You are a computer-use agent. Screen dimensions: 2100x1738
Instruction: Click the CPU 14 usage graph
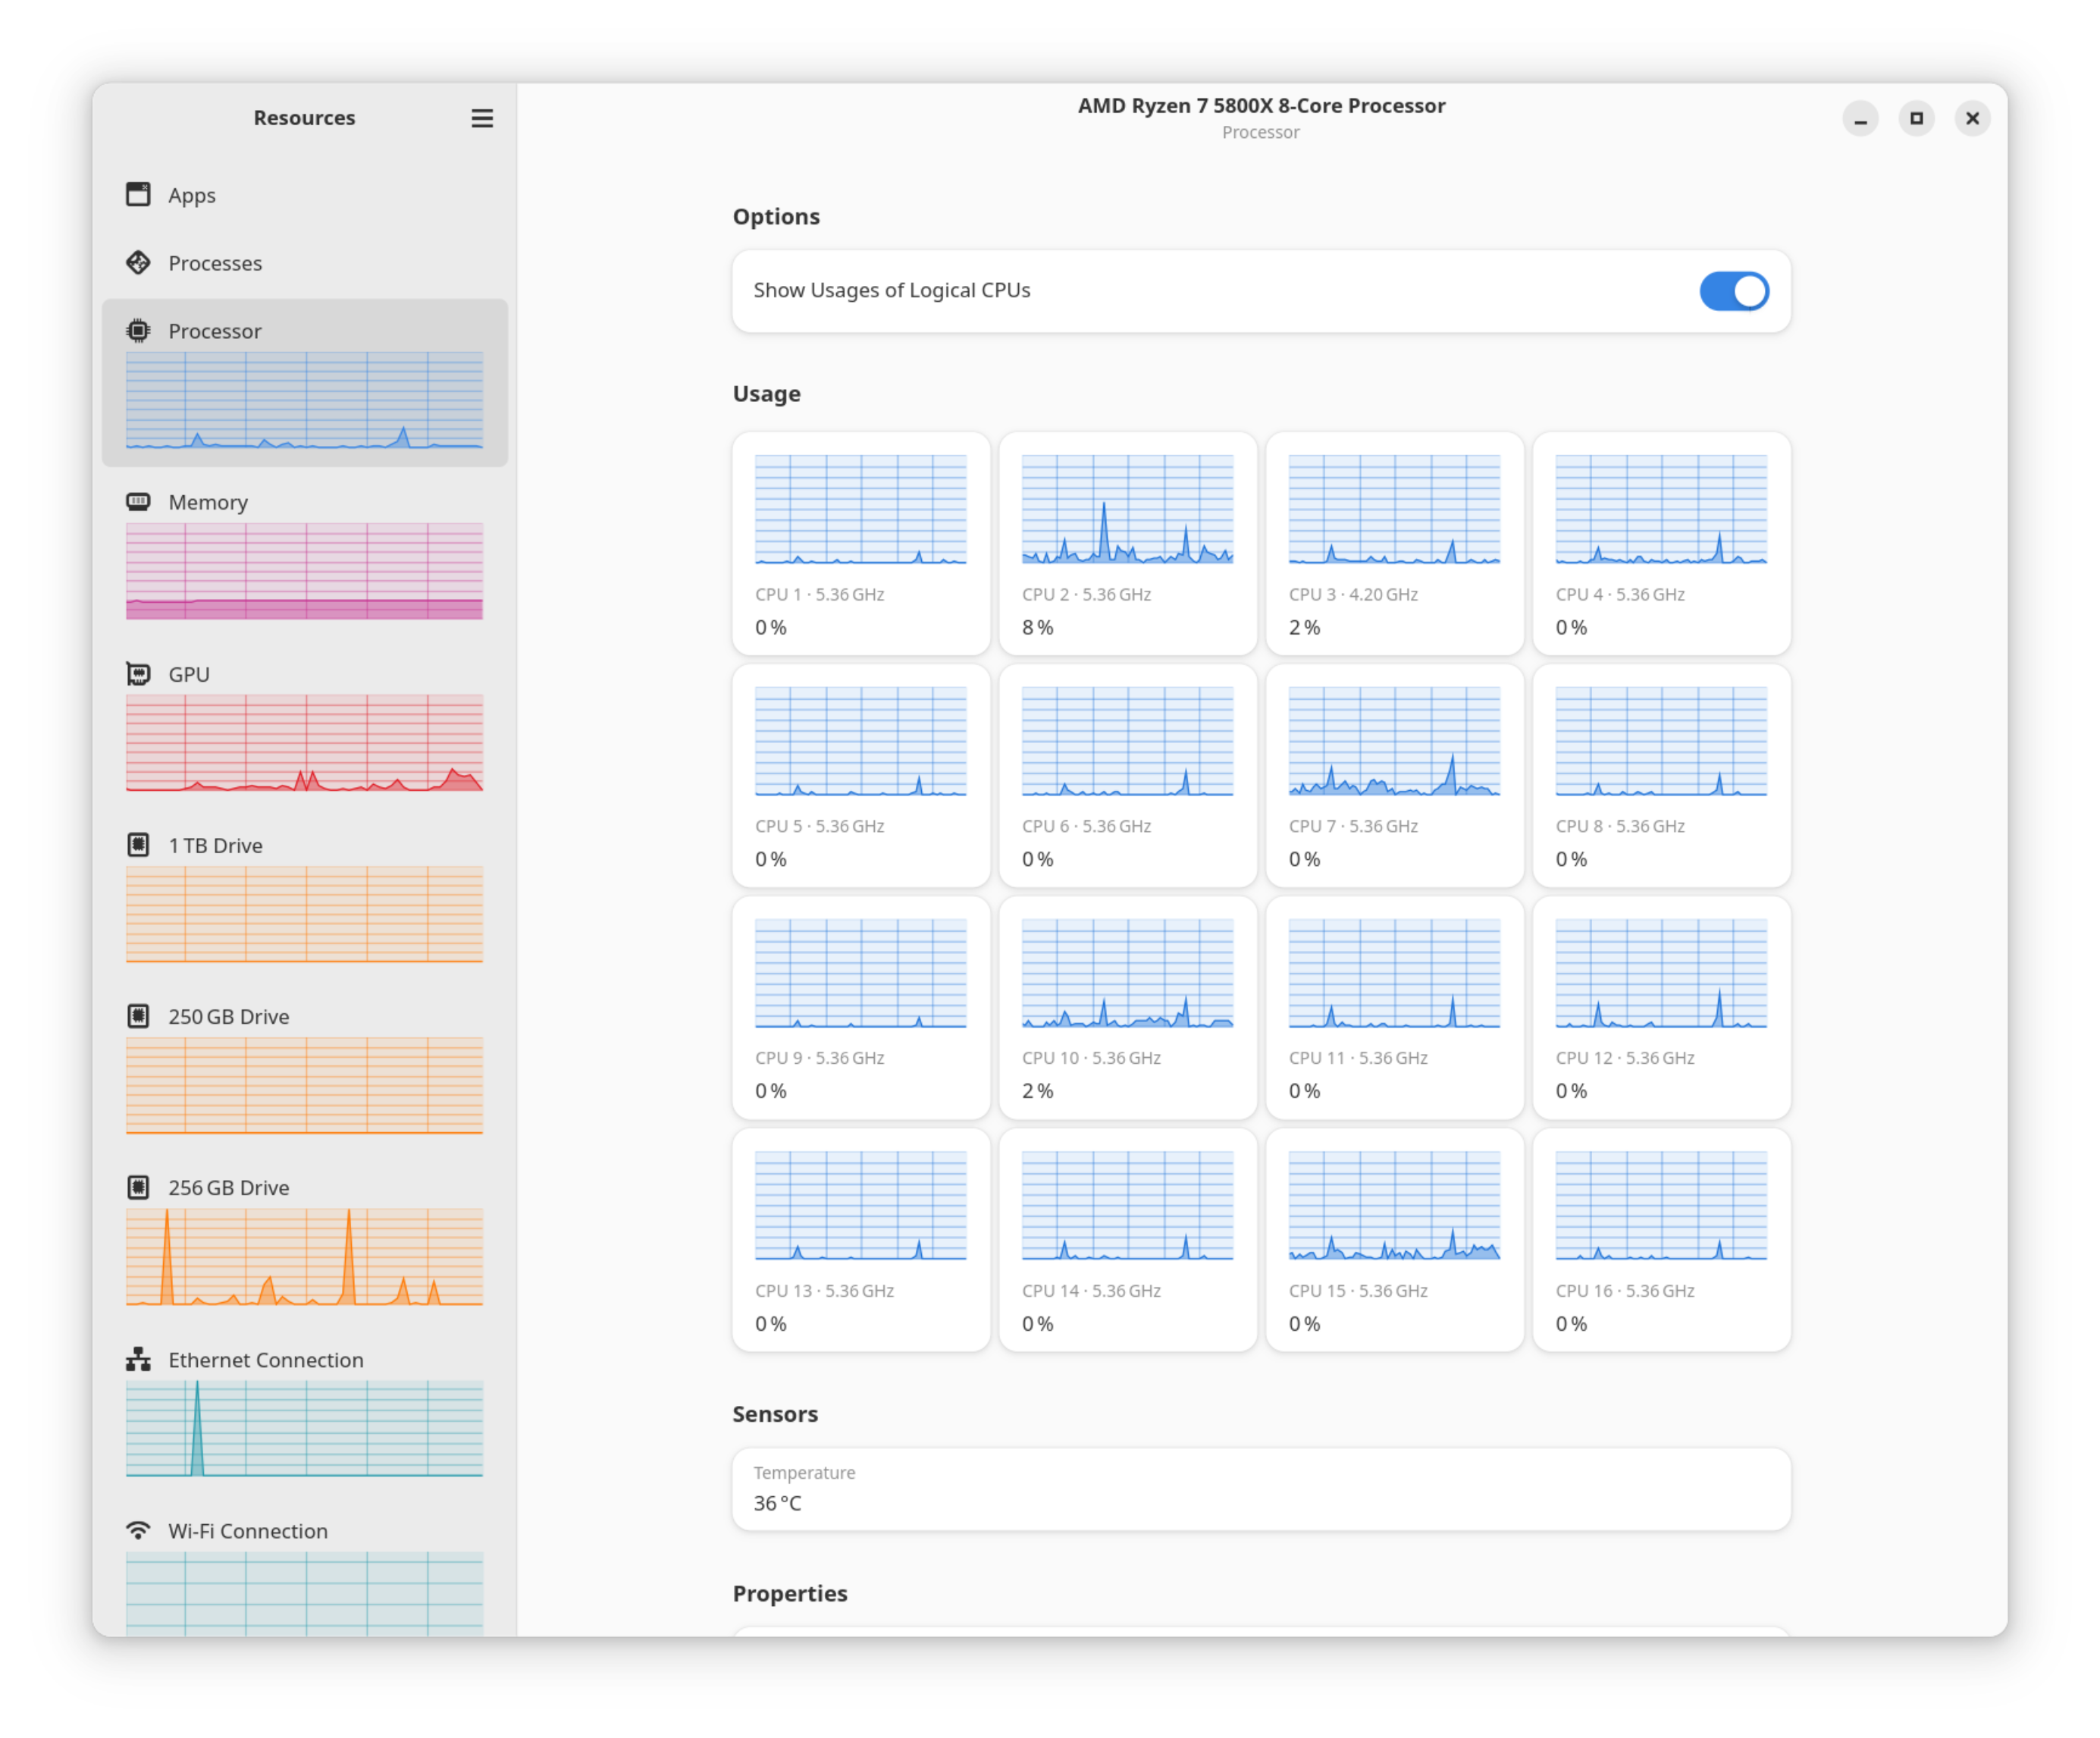(x=1127, y=1206)
